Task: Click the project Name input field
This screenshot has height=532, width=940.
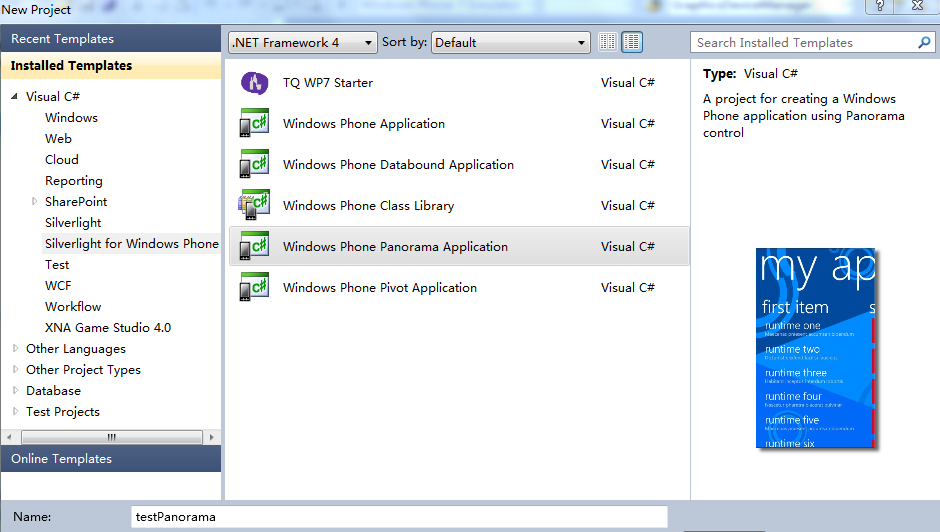Action: click(399, 517)
